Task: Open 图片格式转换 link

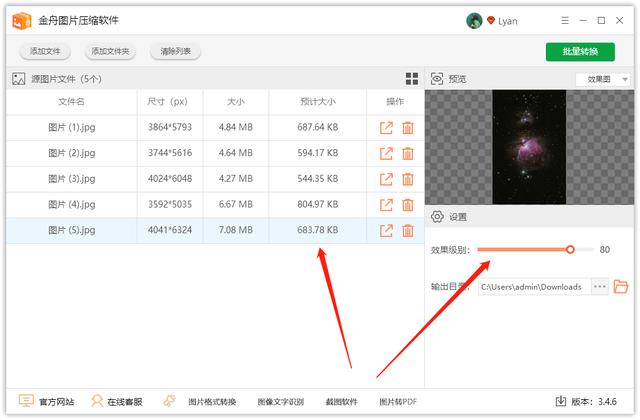Action: pos(212,402)
